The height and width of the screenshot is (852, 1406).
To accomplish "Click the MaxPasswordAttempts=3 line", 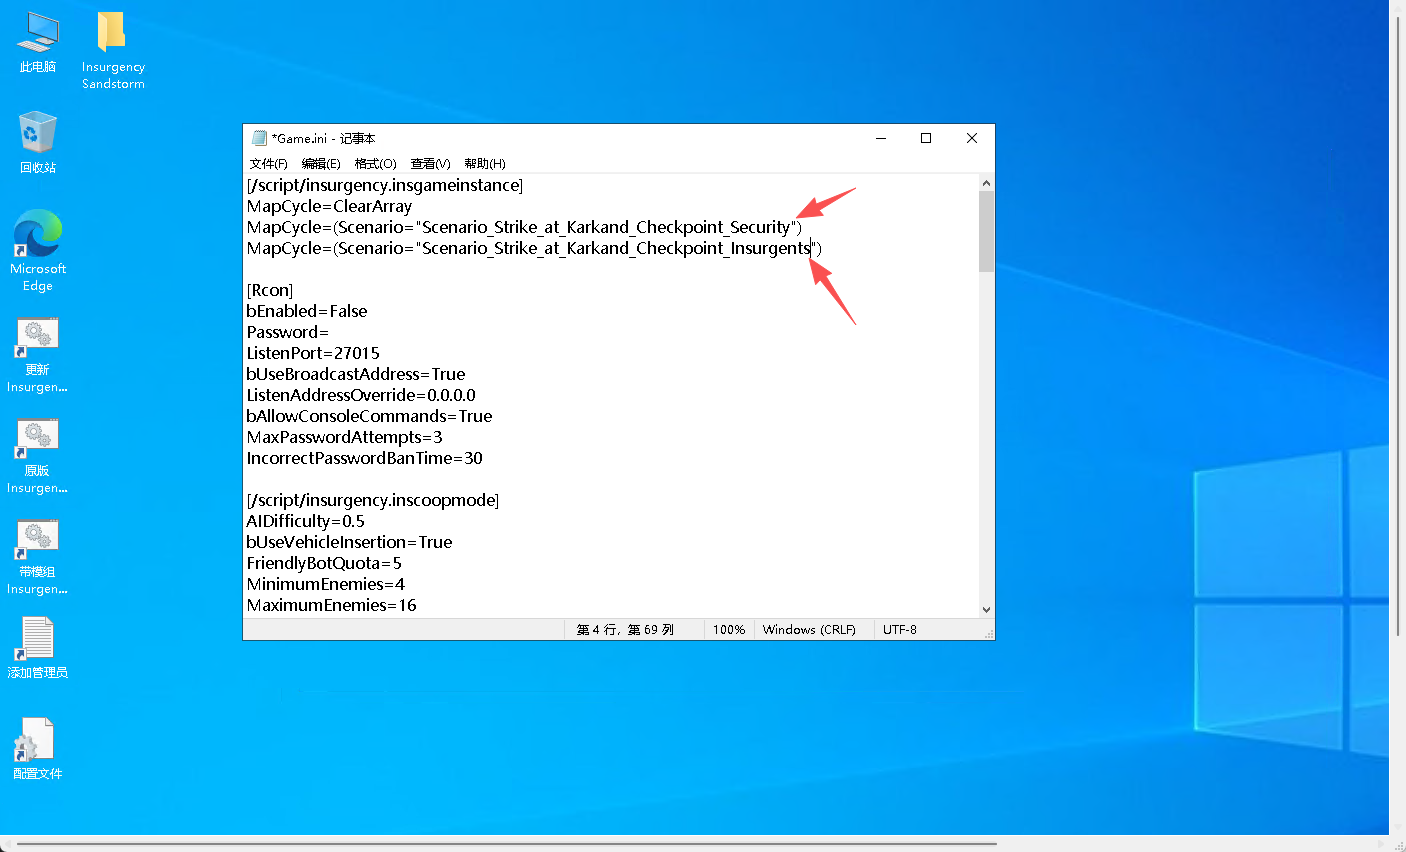I will [345, 437].
